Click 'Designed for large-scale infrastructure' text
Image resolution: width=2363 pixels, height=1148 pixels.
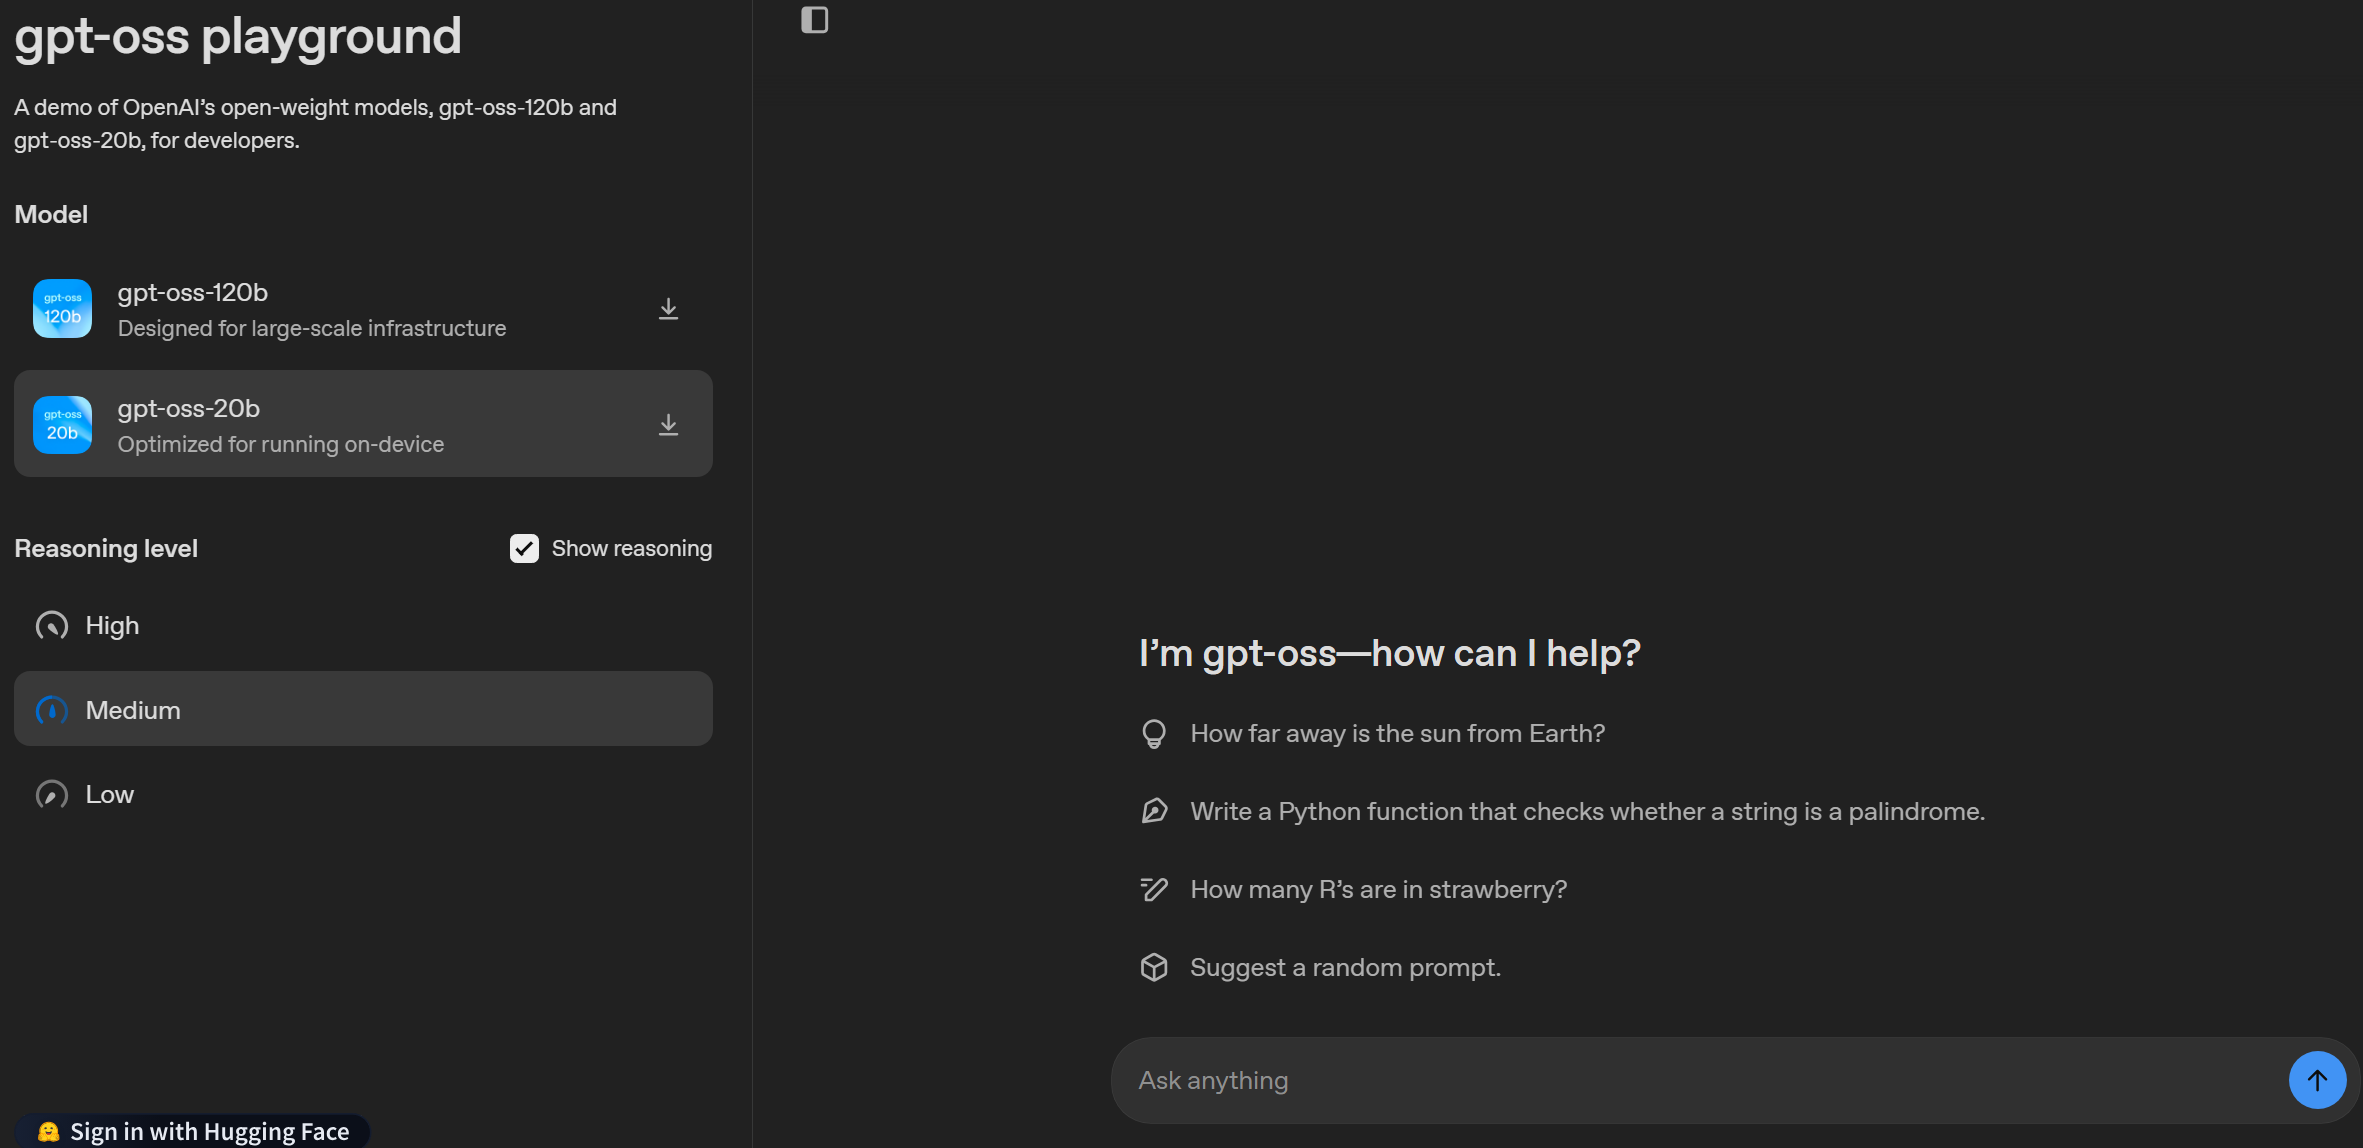(x=312, y=328)
